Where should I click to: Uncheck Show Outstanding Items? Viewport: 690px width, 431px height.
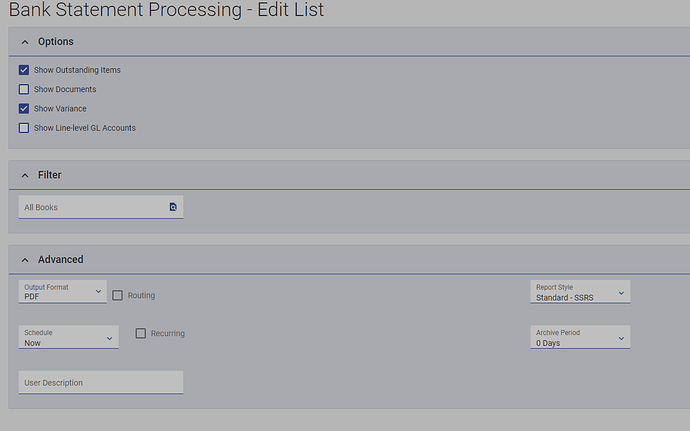pyautogui.click(x=24, y=70)
